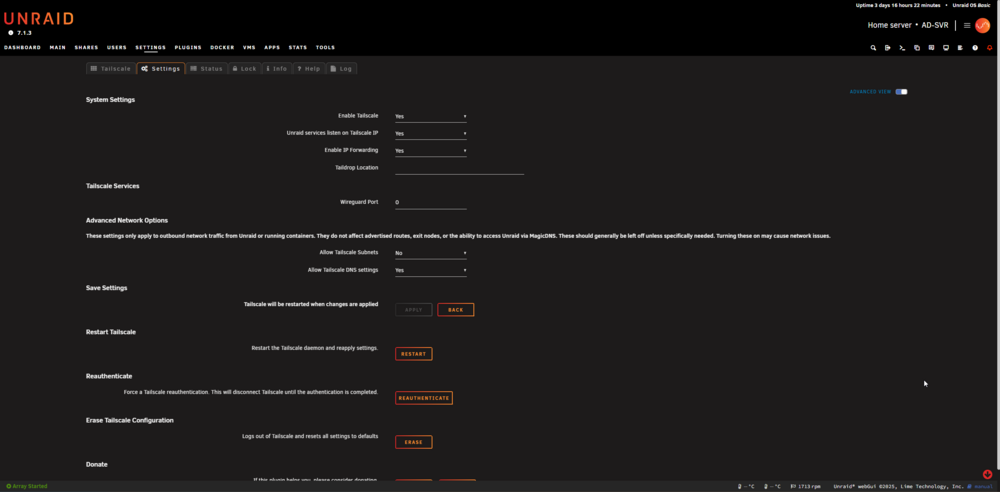Click the feedback icon in the top toolbar
Viewport: 1000px width, 492px height.
tap(932, 48)
